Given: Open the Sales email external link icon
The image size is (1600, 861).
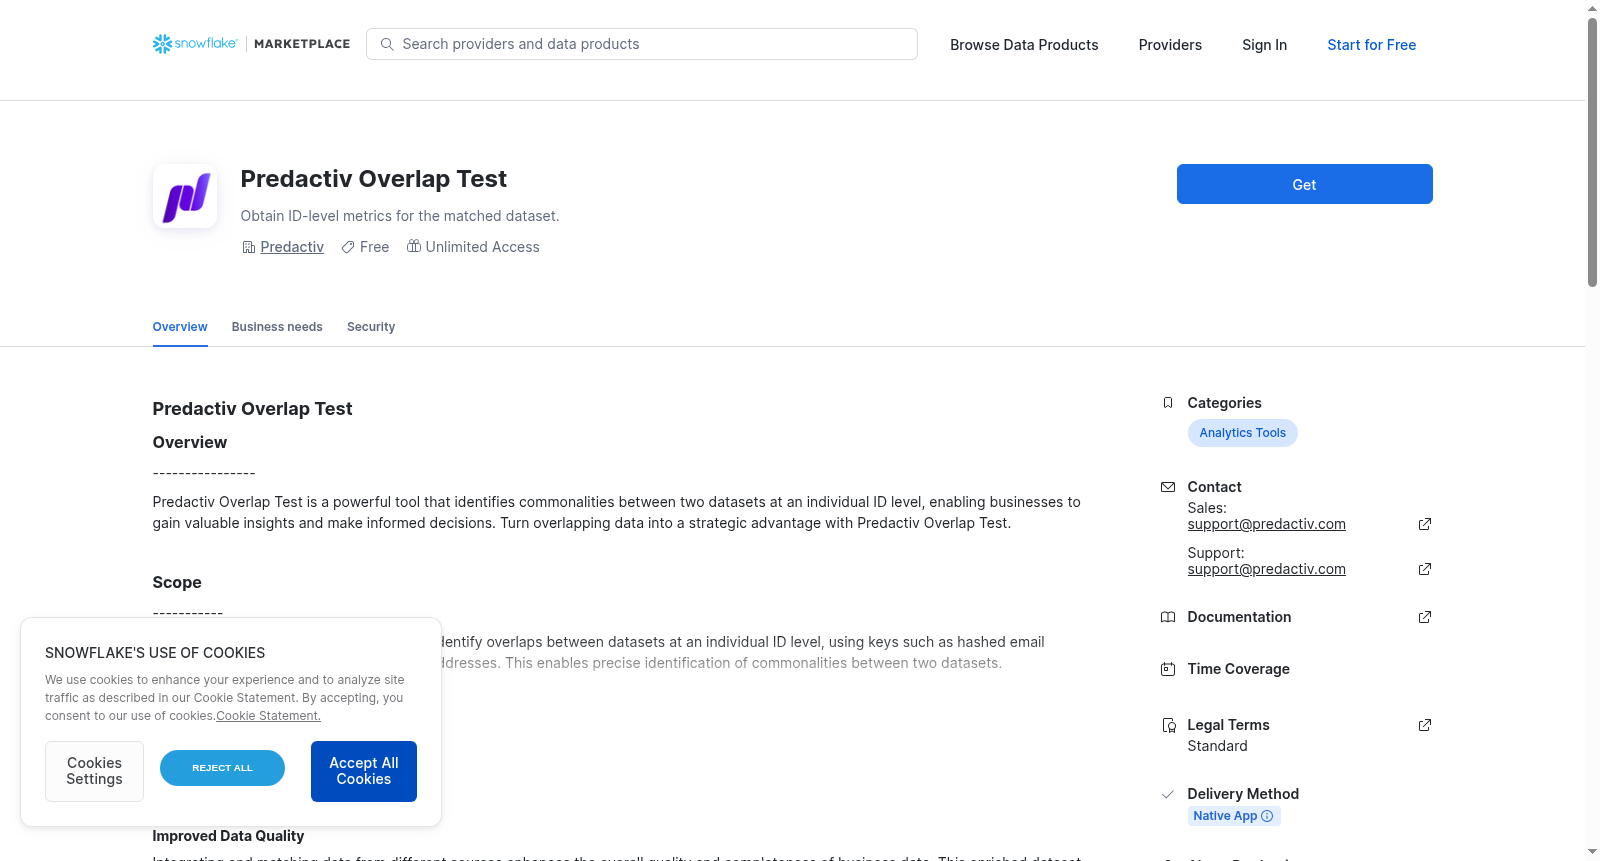Looking at the screenshot, I should (1425, 524).
